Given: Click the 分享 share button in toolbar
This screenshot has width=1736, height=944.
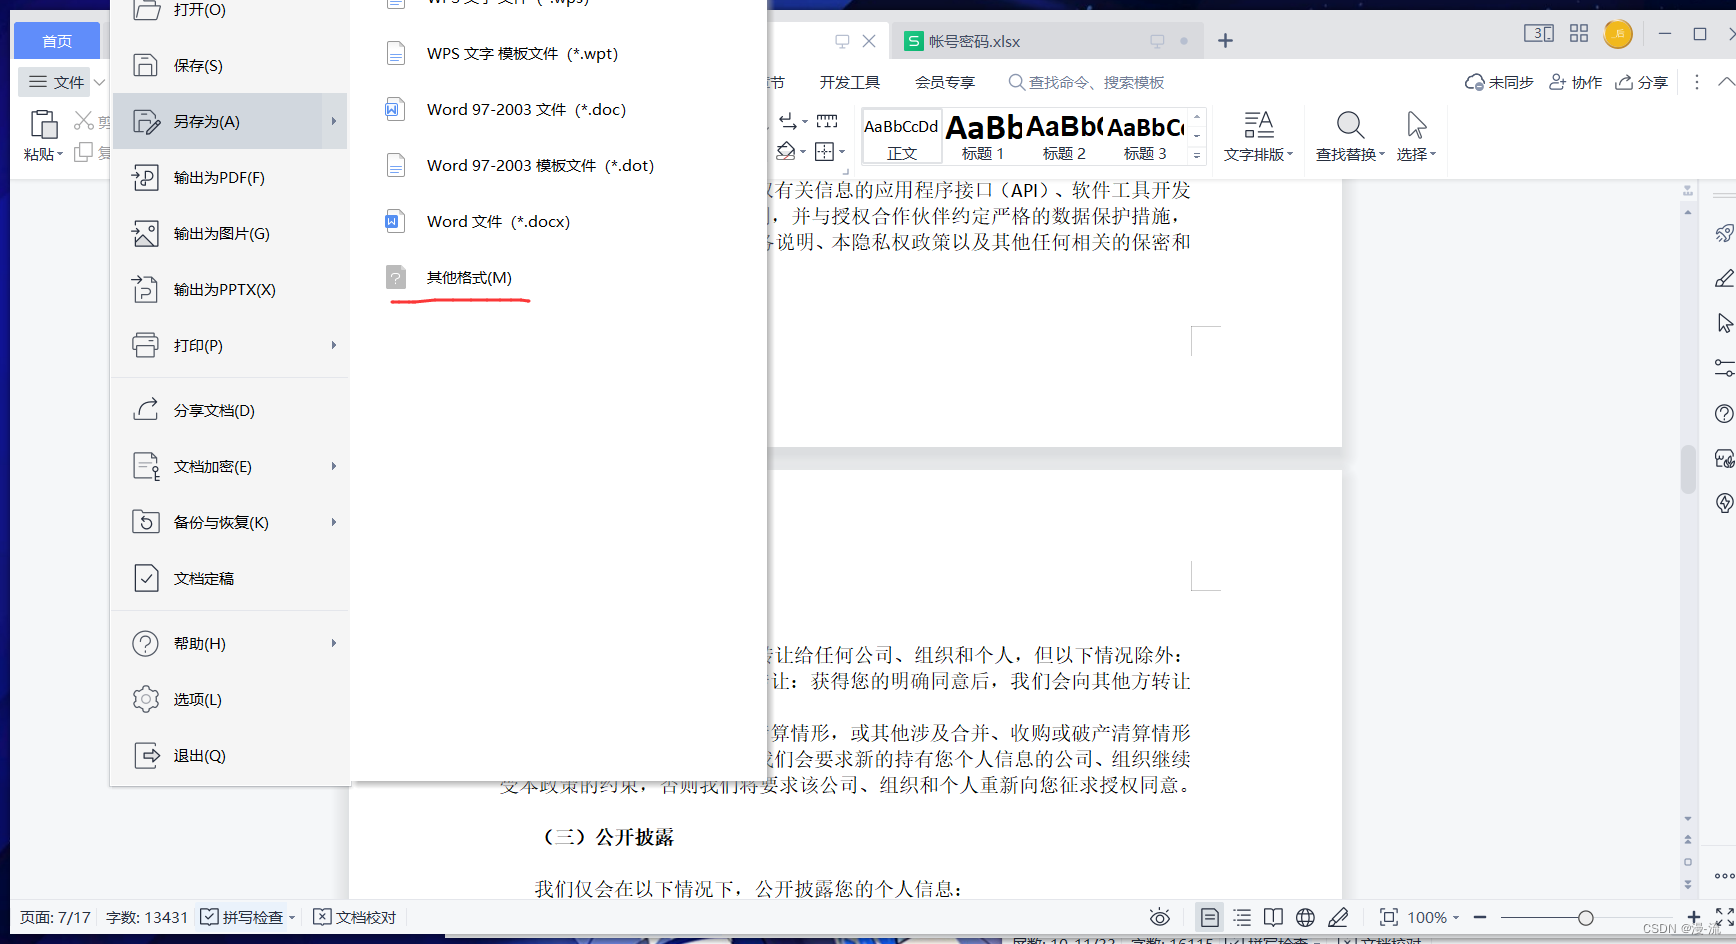Looking at the screenshot, I should pos(1642,82).
